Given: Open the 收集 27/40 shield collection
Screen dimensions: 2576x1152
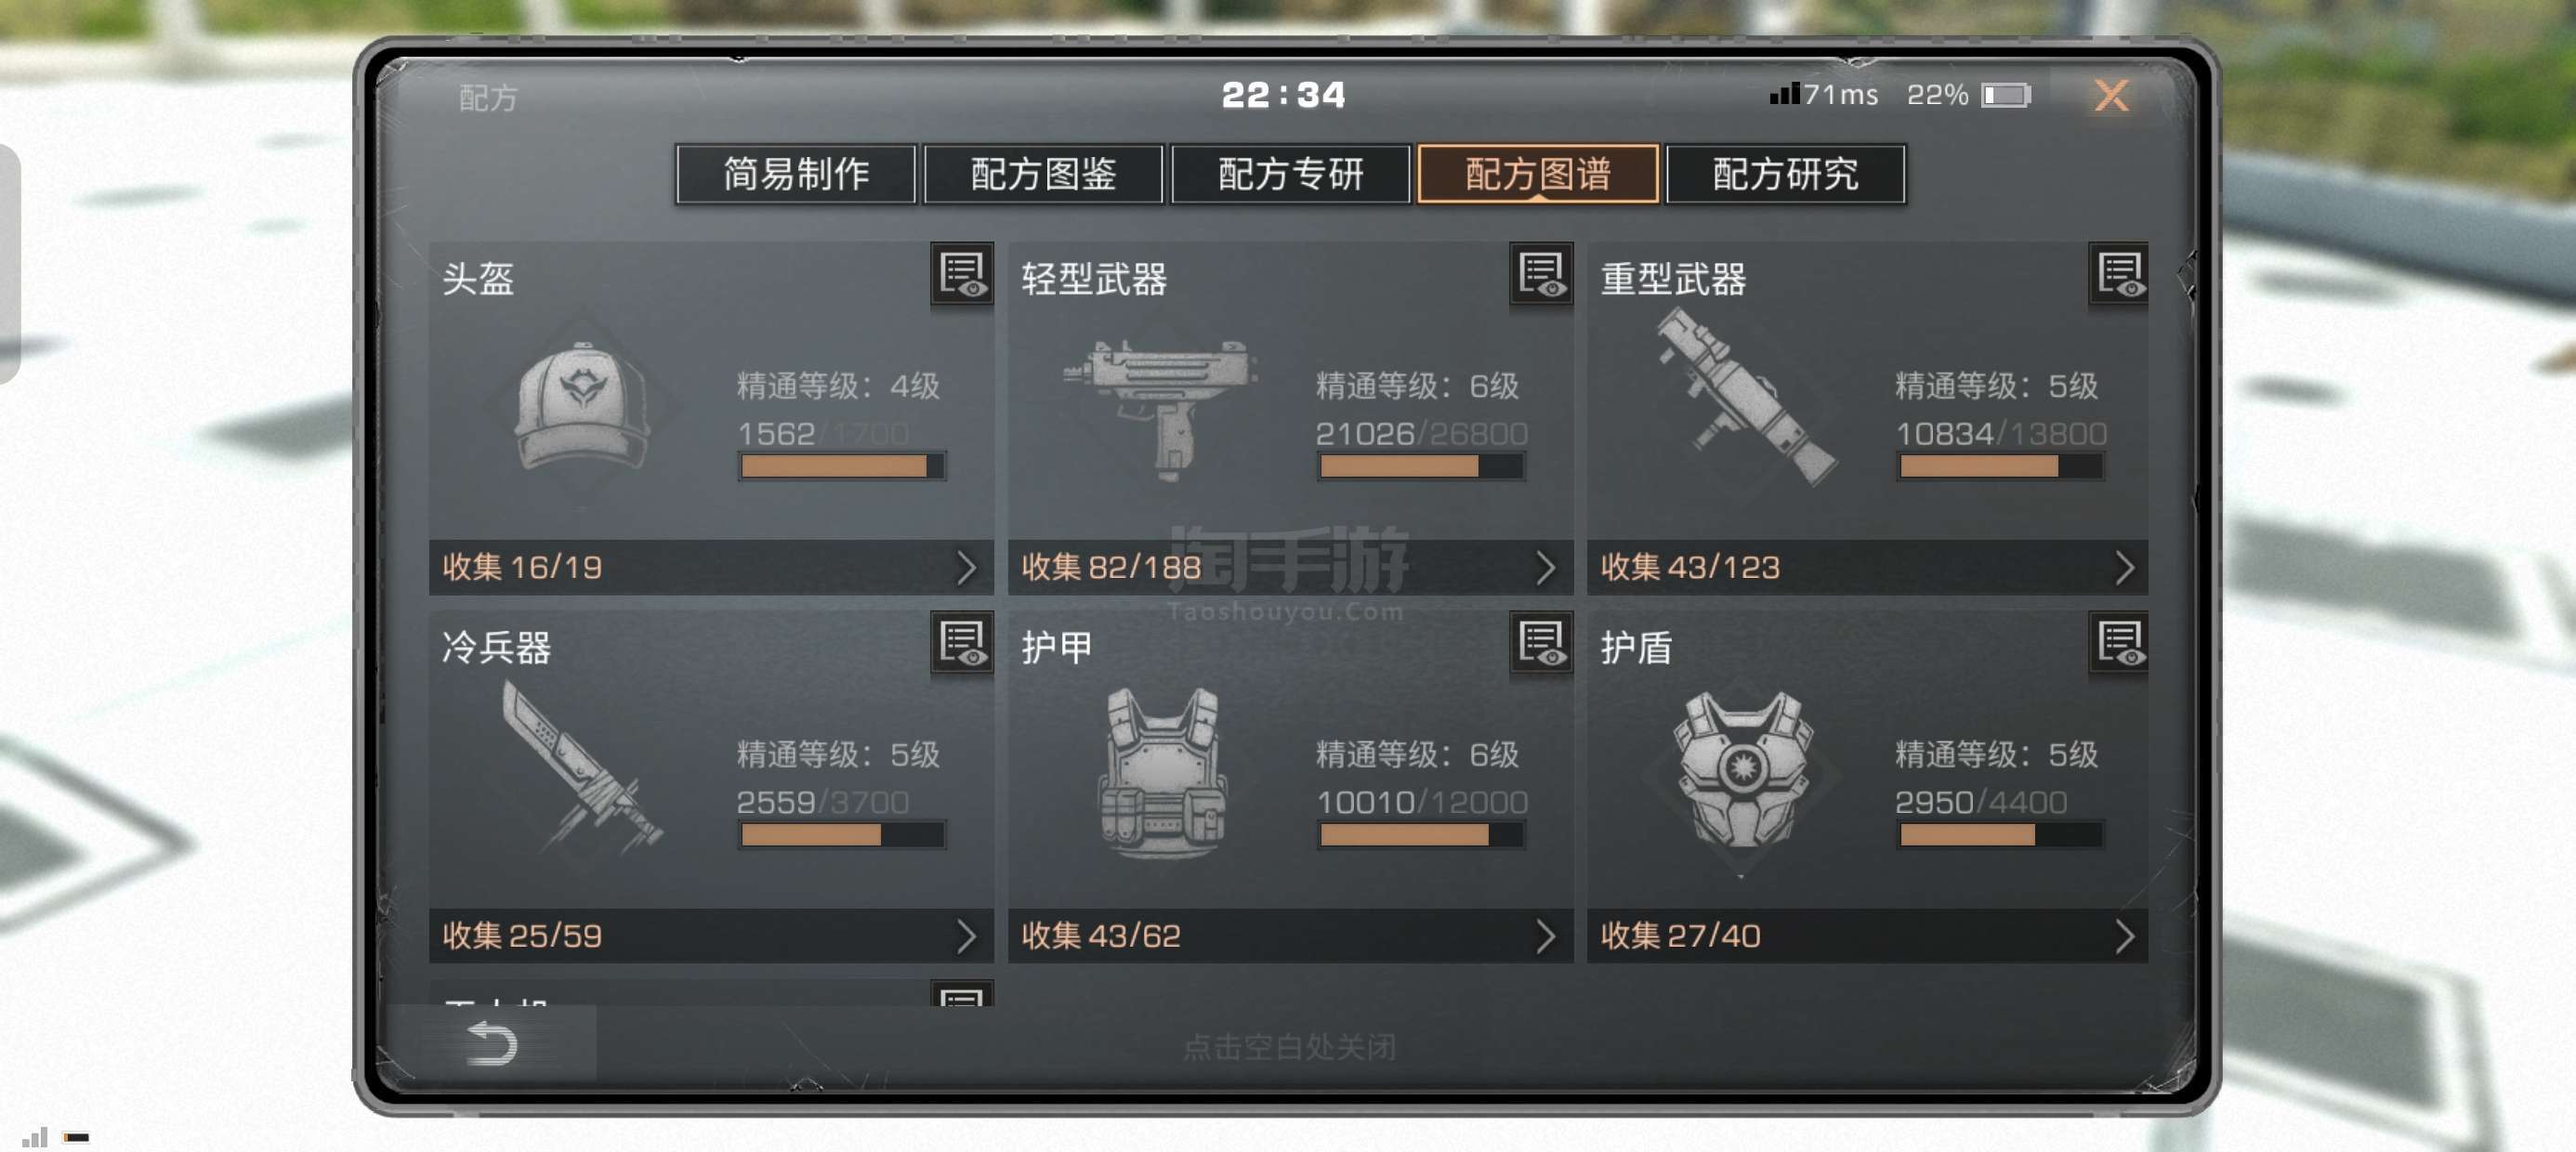Looking at the screenshot, I should 1867,935.
